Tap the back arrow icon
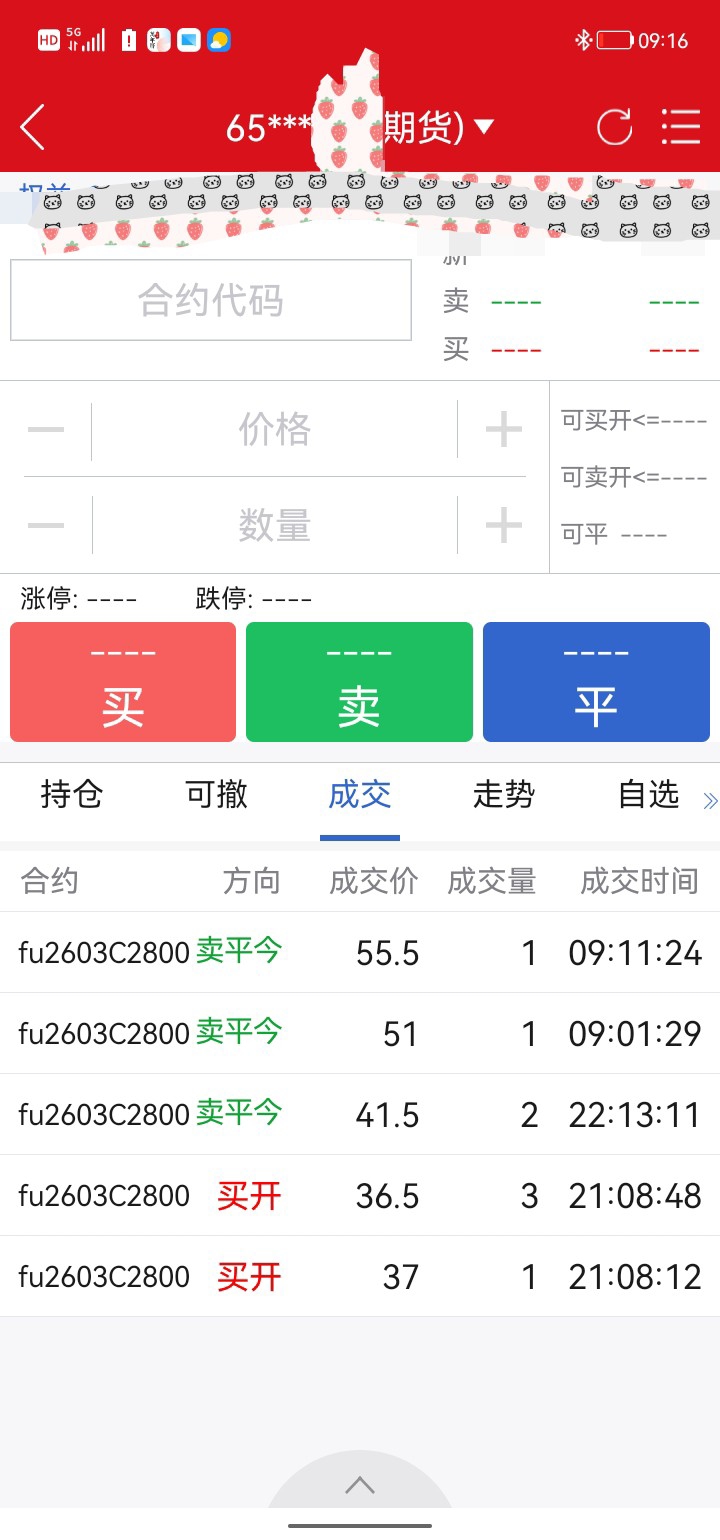Screen dimensions: 720x1540 click(x=32, y=128)
